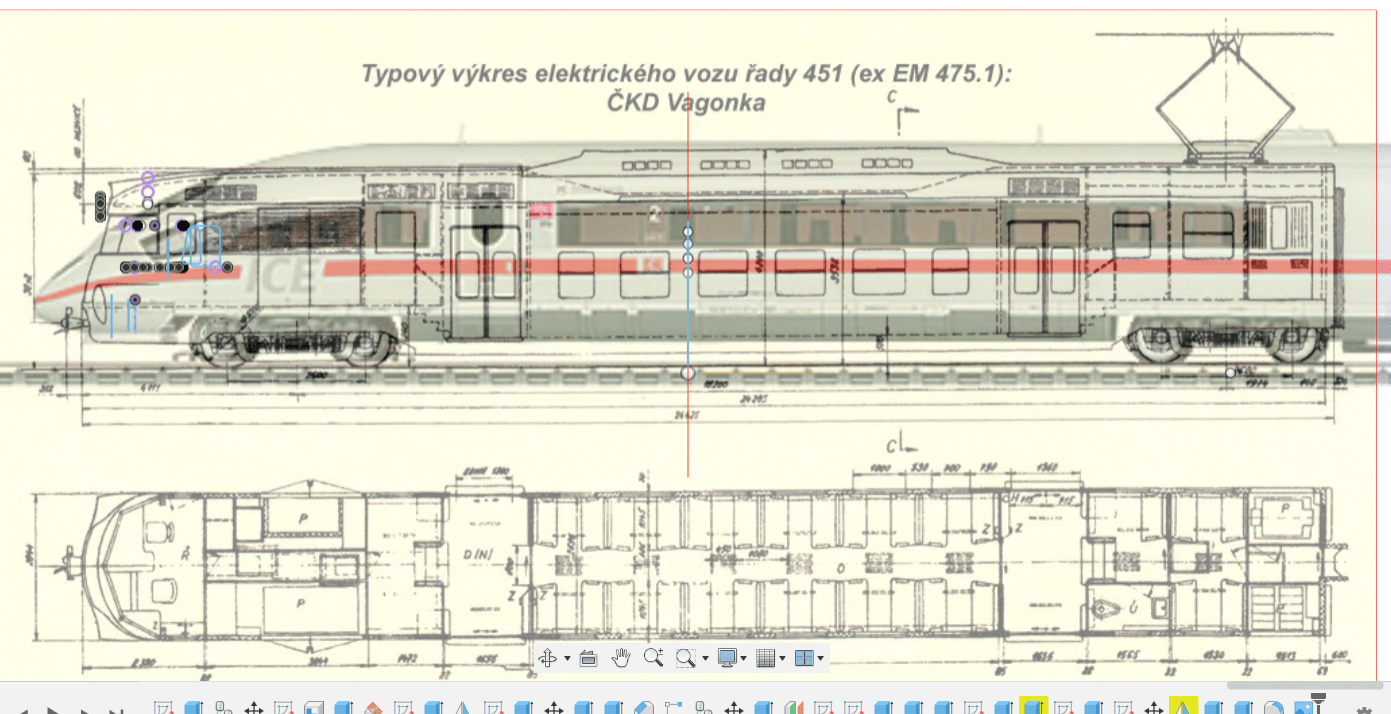1391x714 pixels.
Task: Click the green-red mirror feature in timeline
Action: 793,708
